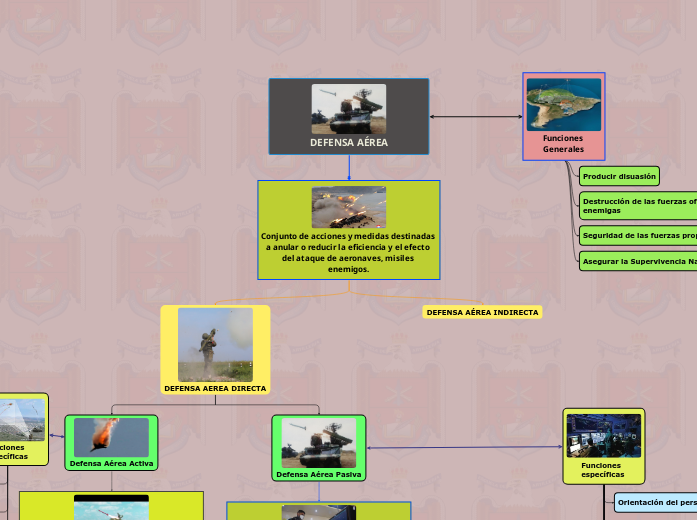Click the missile launcher image in DEFENSA AÉREA node

(348, 108)
